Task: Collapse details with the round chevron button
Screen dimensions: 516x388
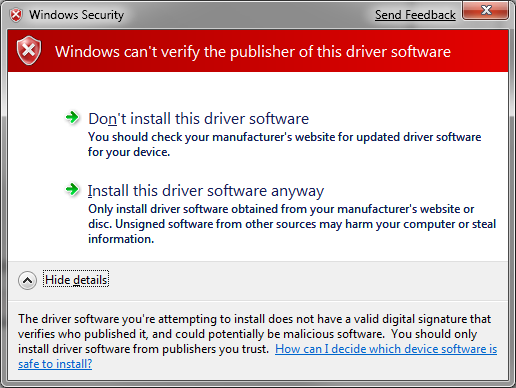Action: click(x=27, y=280)
